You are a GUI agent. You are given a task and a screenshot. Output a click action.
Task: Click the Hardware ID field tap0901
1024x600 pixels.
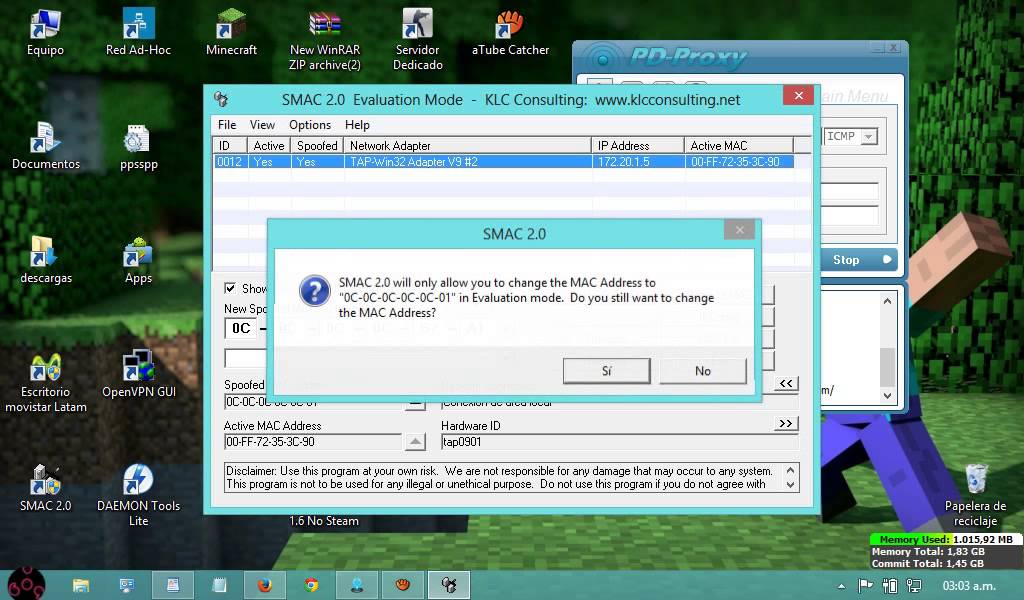click(619, 442)
